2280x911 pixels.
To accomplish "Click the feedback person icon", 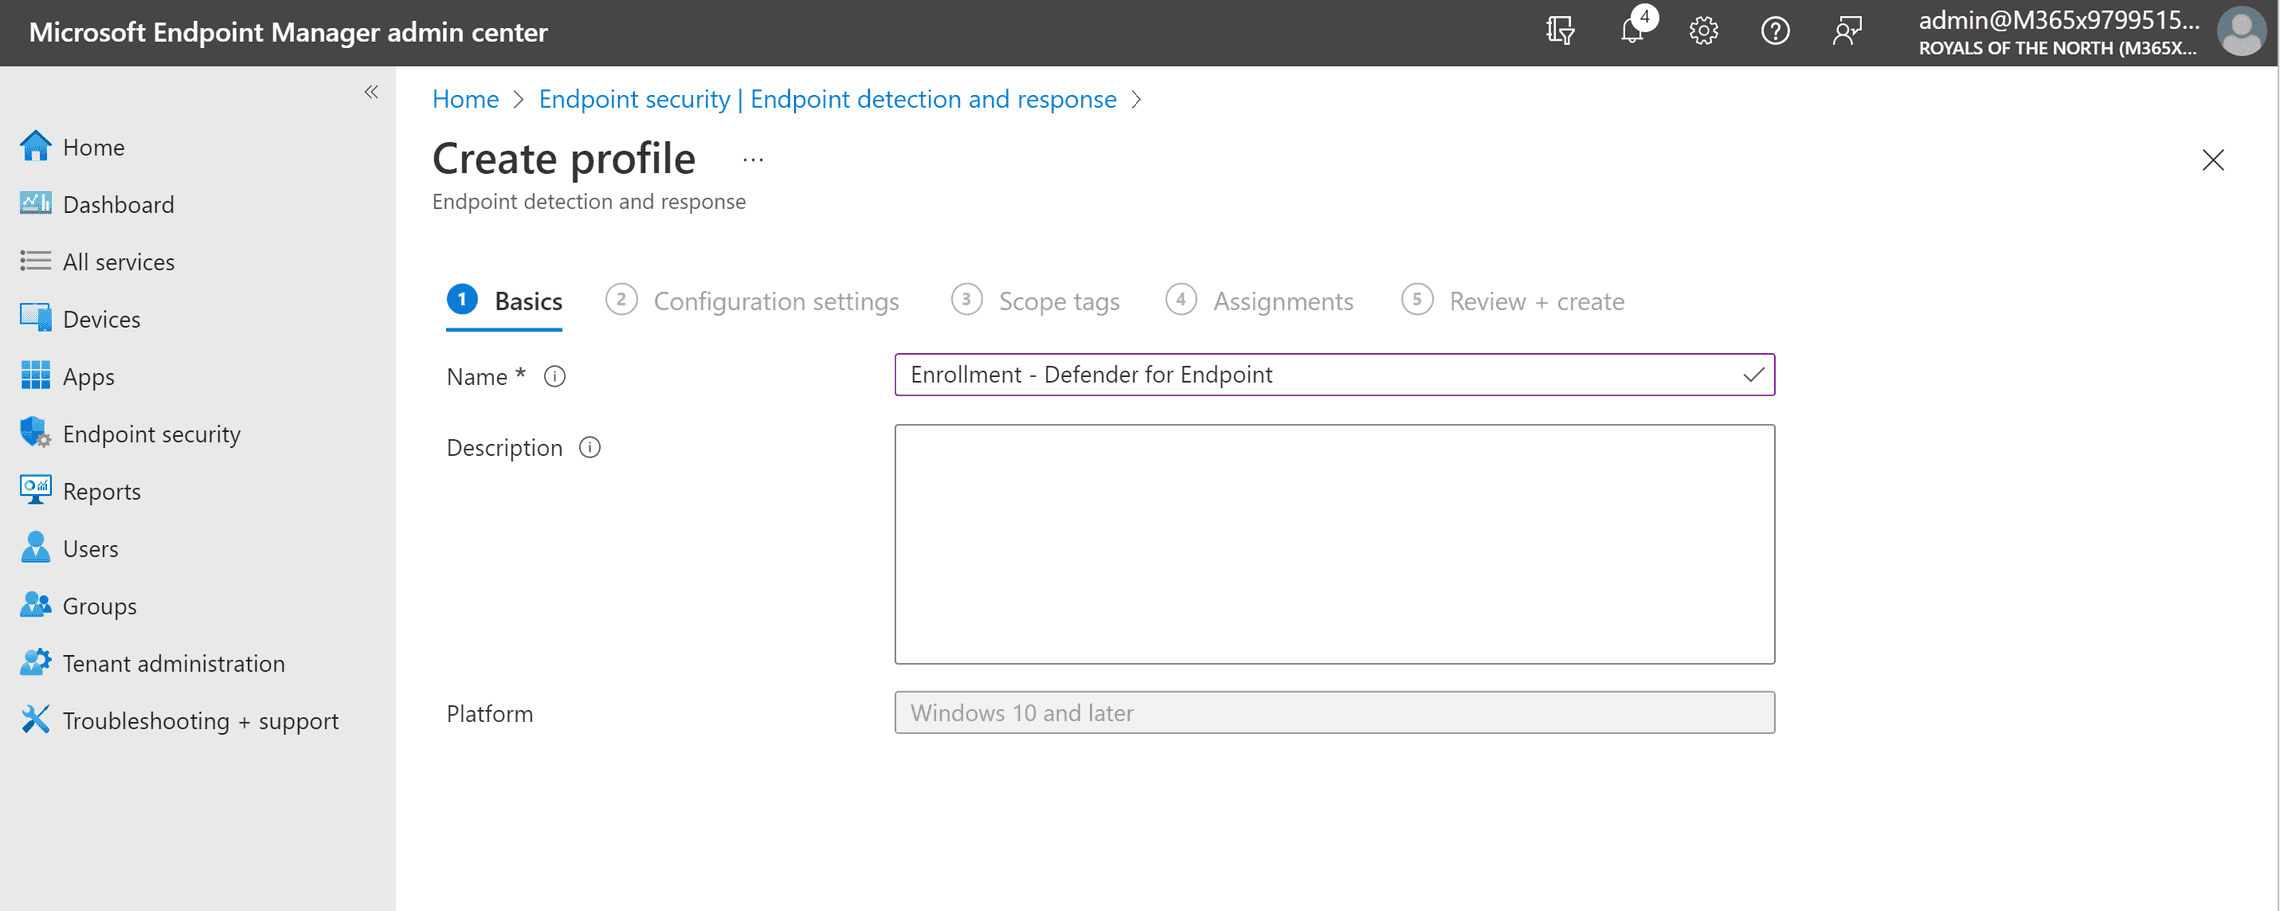I will 1847,31.
